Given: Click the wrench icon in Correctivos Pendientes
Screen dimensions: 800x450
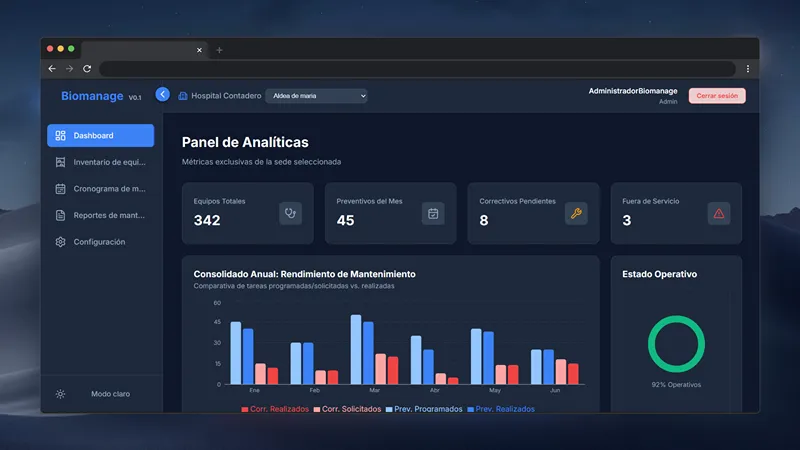Looking at the screenshot, I should (576, 213).
